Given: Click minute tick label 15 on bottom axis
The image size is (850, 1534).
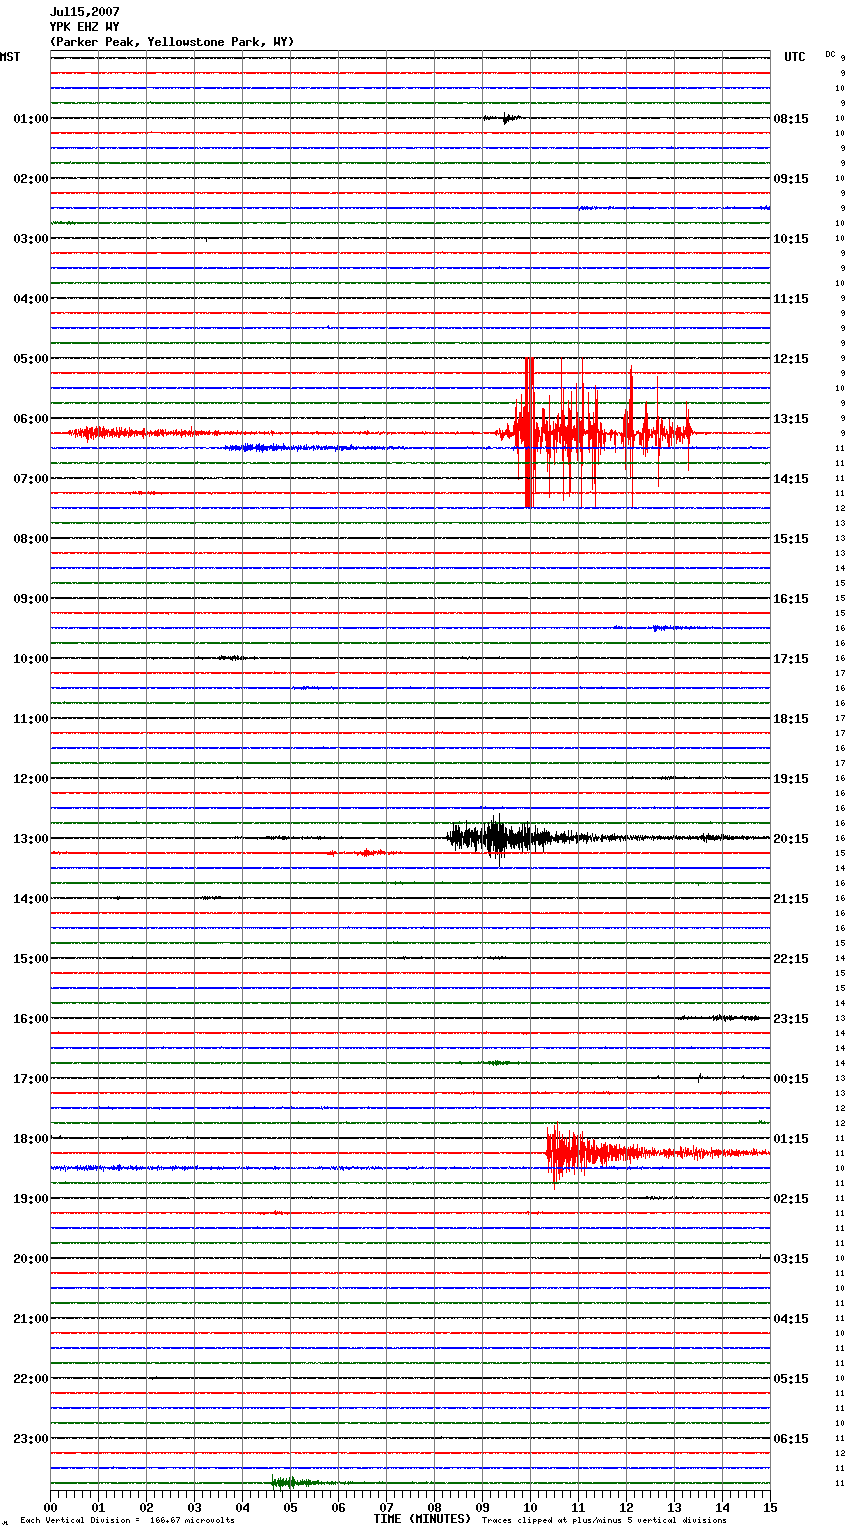Looking at the screenshot, I should [x=770, y=1507].
